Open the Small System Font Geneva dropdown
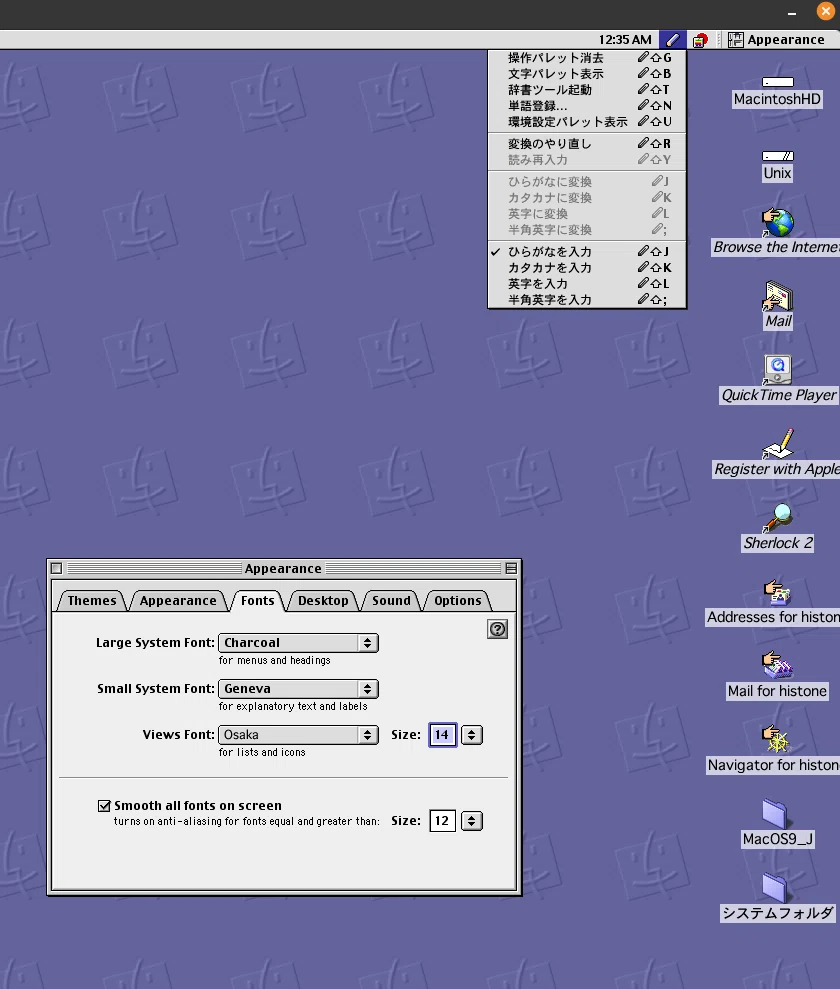Screen dimensions: 840x989 [298, 689]
